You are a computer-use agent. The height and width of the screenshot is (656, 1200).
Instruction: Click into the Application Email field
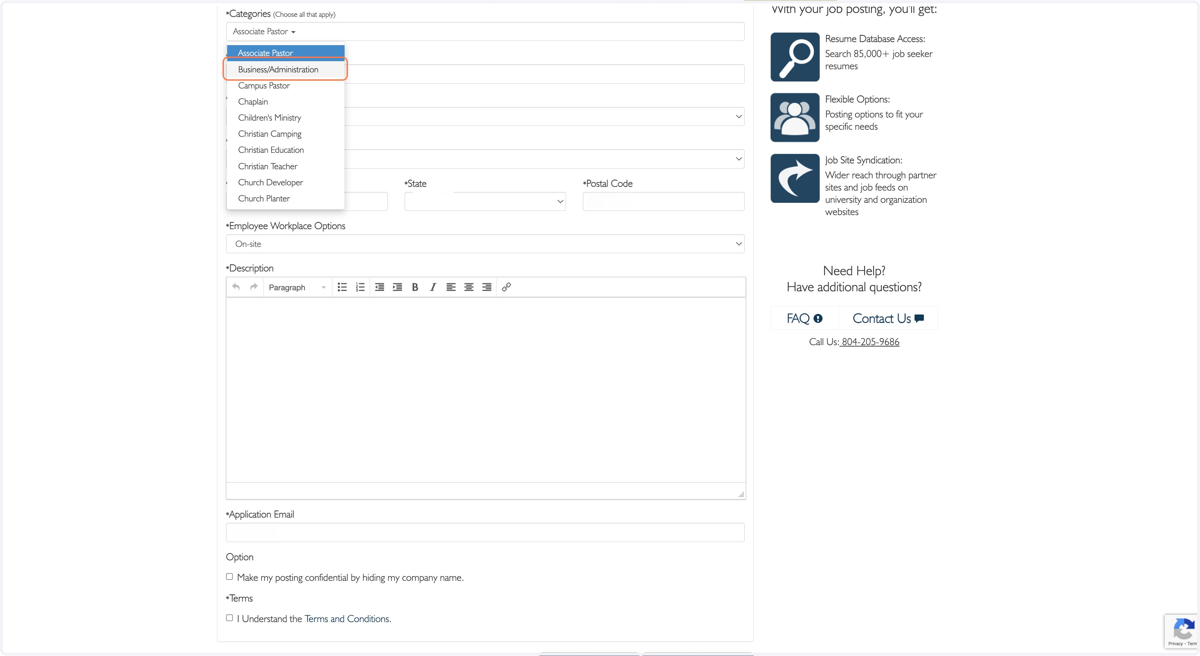click(x=485, y=532)
